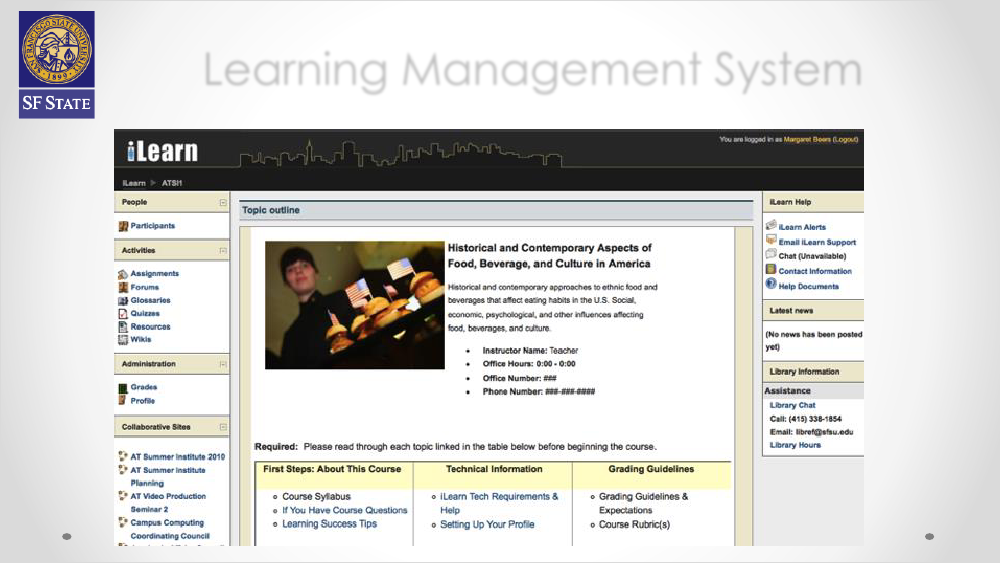
Task: Open Campus Computing Coordinating Council site
Action: pos(170,529)
